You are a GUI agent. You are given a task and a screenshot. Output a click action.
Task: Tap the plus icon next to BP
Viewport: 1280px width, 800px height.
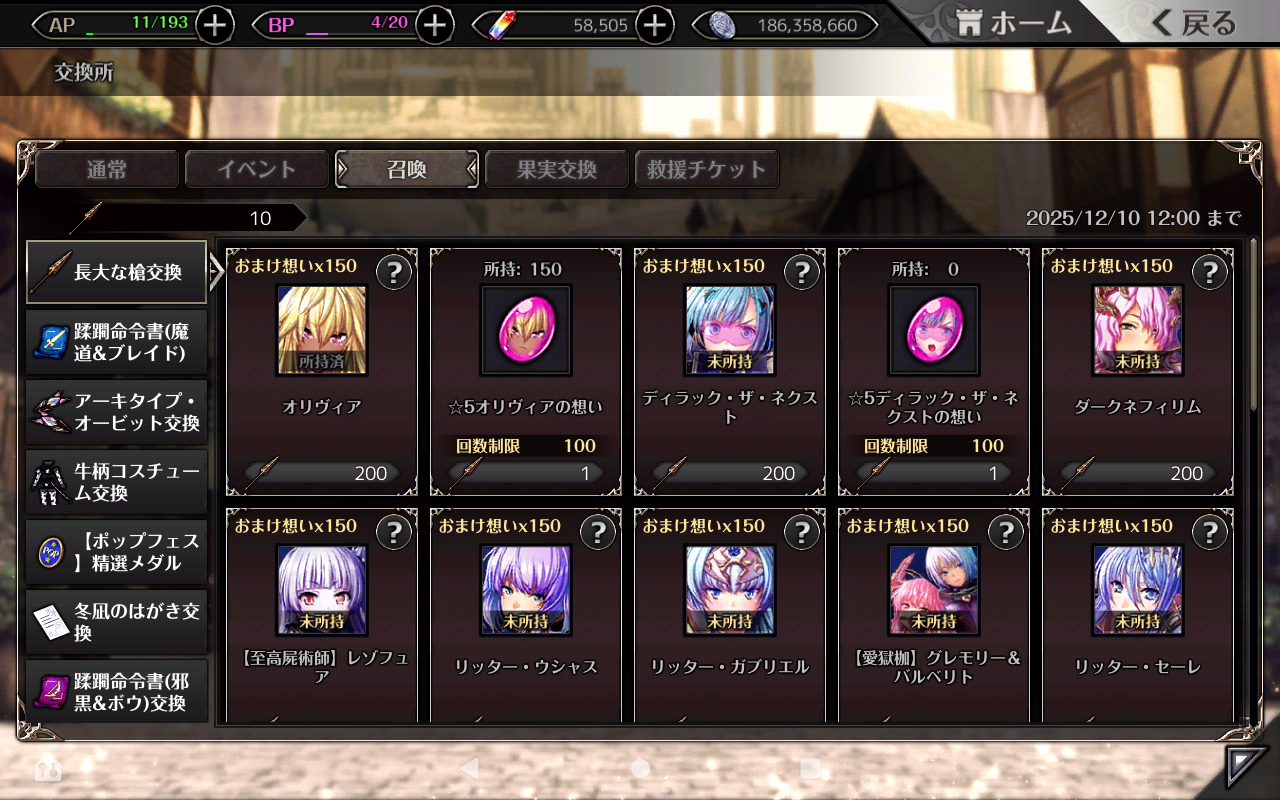(x=434, y=25)
